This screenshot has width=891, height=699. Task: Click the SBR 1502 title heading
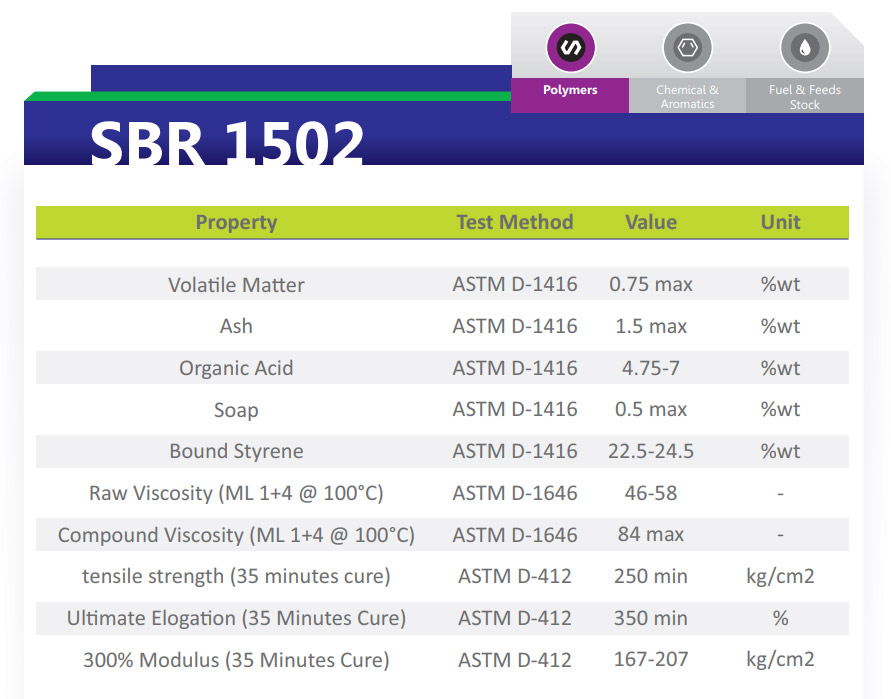(x=227, y=144)
